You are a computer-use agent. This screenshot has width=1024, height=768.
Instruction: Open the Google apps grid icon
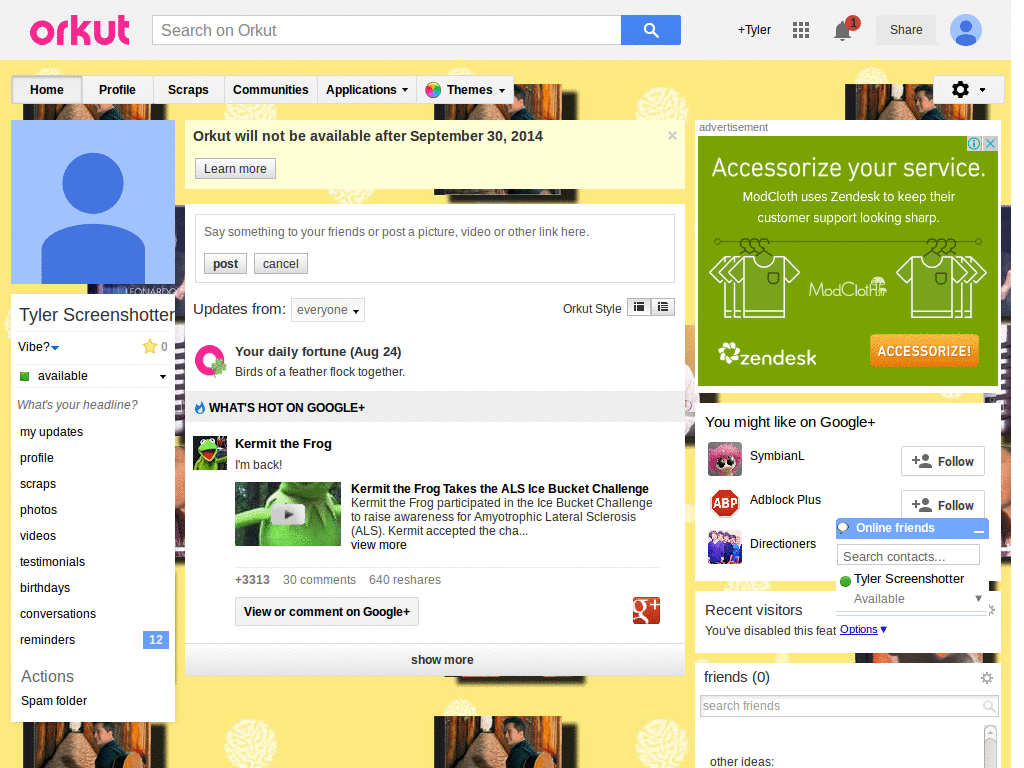click(801, 30)
